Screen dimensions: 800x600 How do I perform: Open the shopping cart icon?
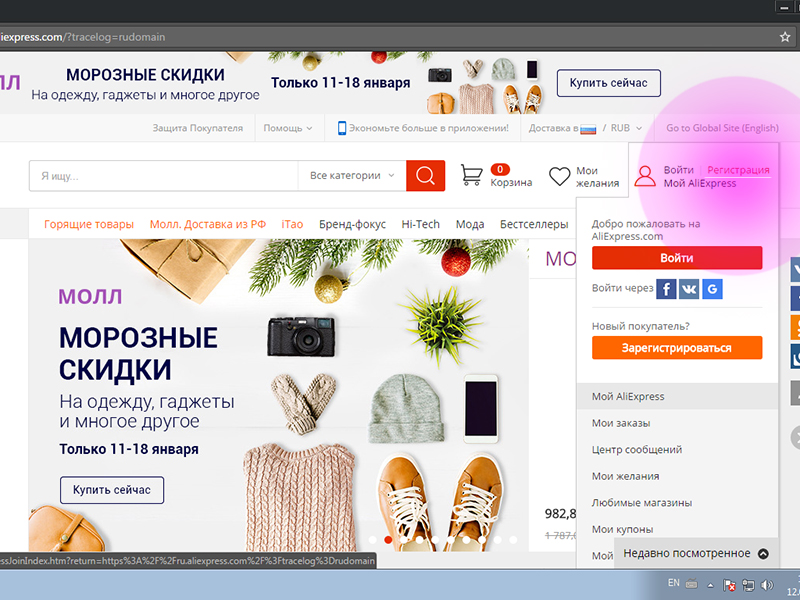(x=471, y=175)
